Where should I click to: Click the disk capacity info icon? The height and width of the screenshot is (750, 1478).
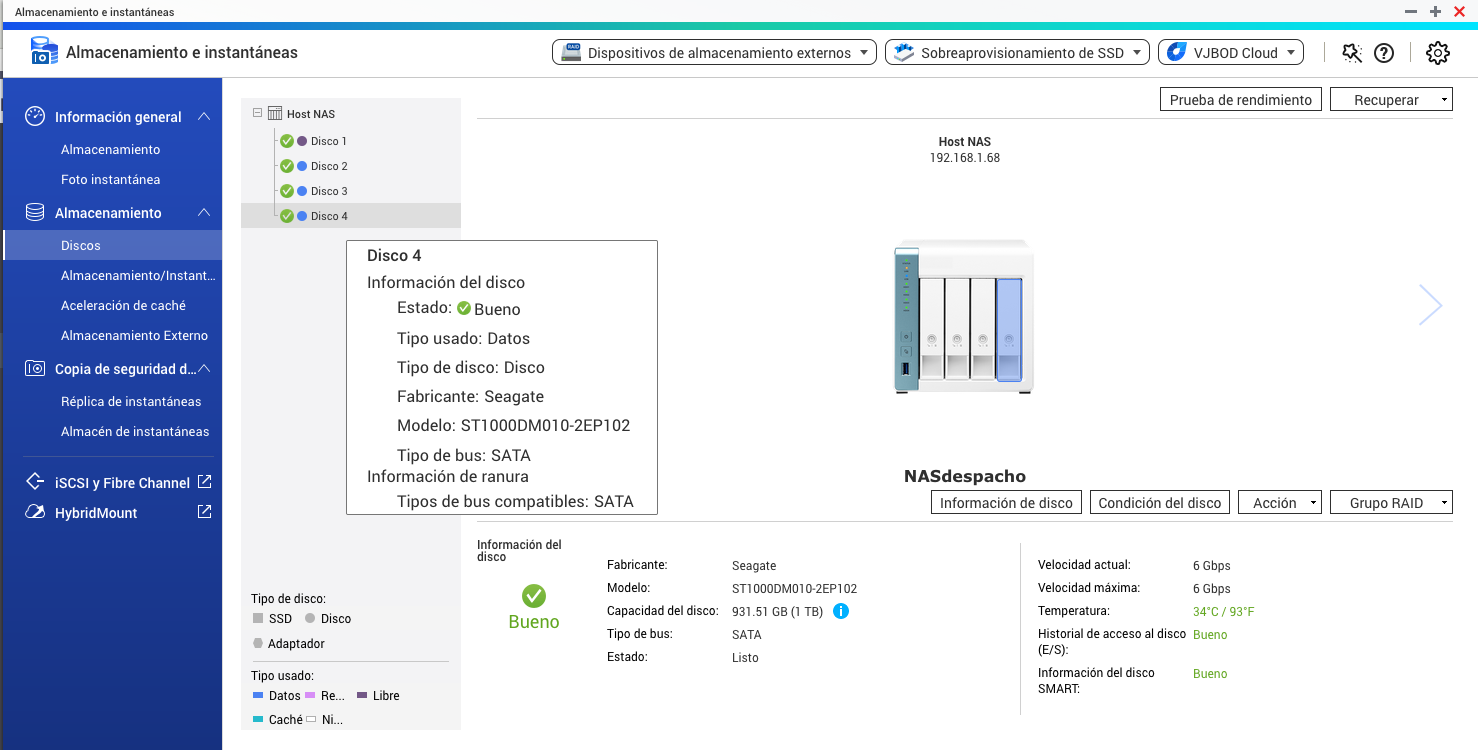pyautogui.click(x=841, y=611)
